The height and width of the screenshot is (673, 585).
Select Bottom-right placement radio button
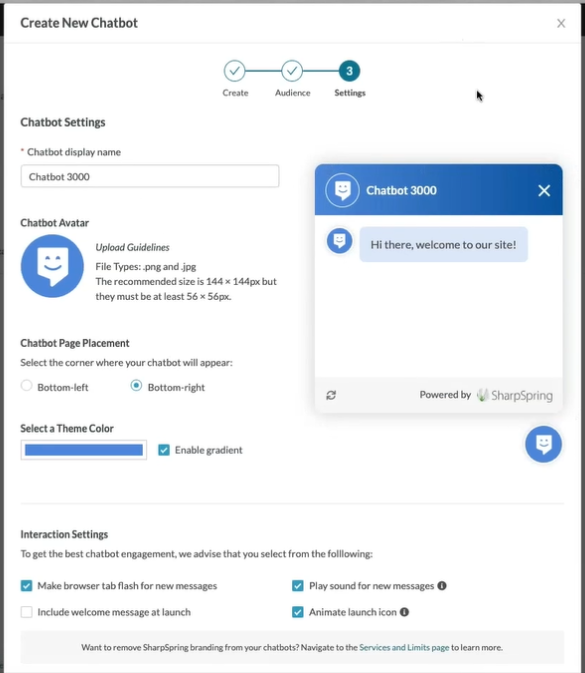click(x=136, y=385)
